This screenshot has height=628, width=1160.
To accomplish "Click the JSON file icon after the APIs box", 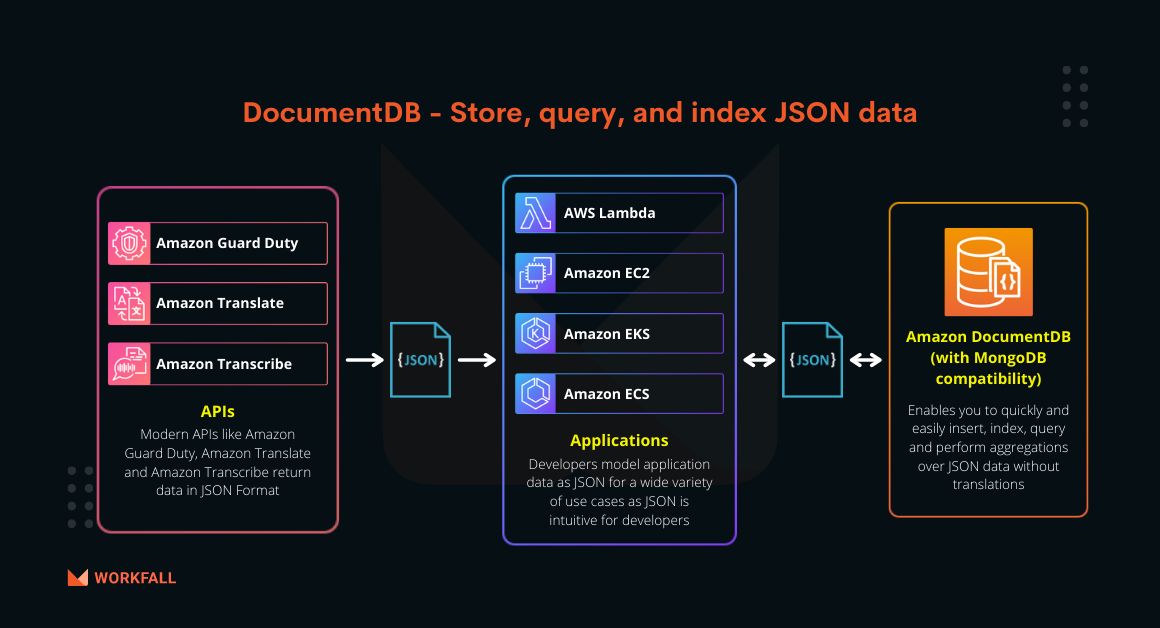I will (420, 360).
